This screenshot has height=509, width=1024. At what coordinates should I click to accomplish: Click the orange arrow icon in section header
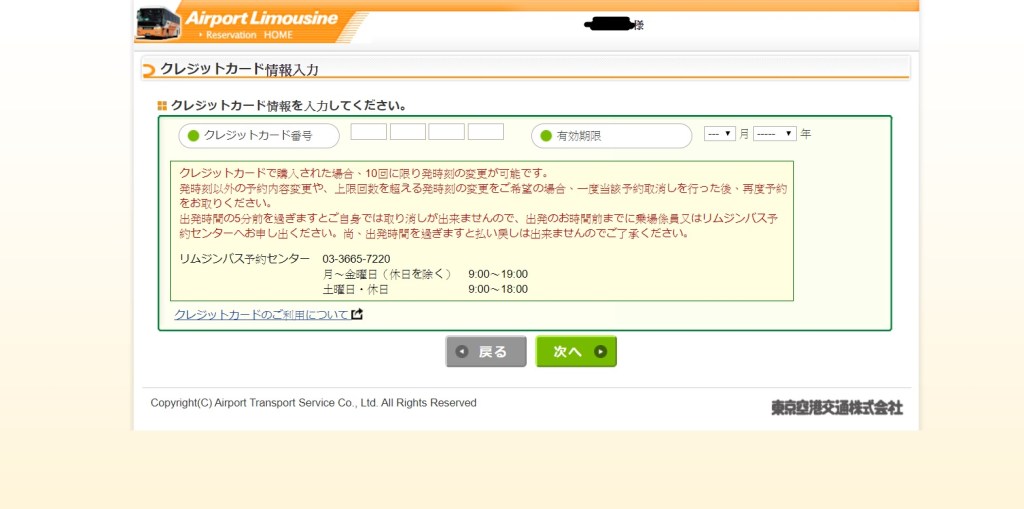pyautogui.click(x=150, y=70)
